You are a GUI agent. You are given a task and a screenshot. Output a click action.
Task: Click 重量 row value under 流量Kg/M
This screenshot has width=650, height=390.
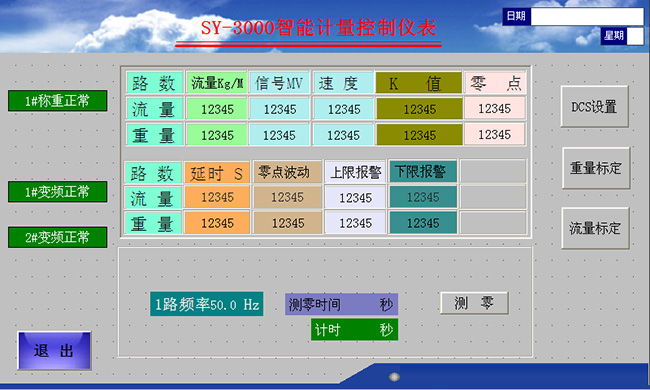point(216,135)
